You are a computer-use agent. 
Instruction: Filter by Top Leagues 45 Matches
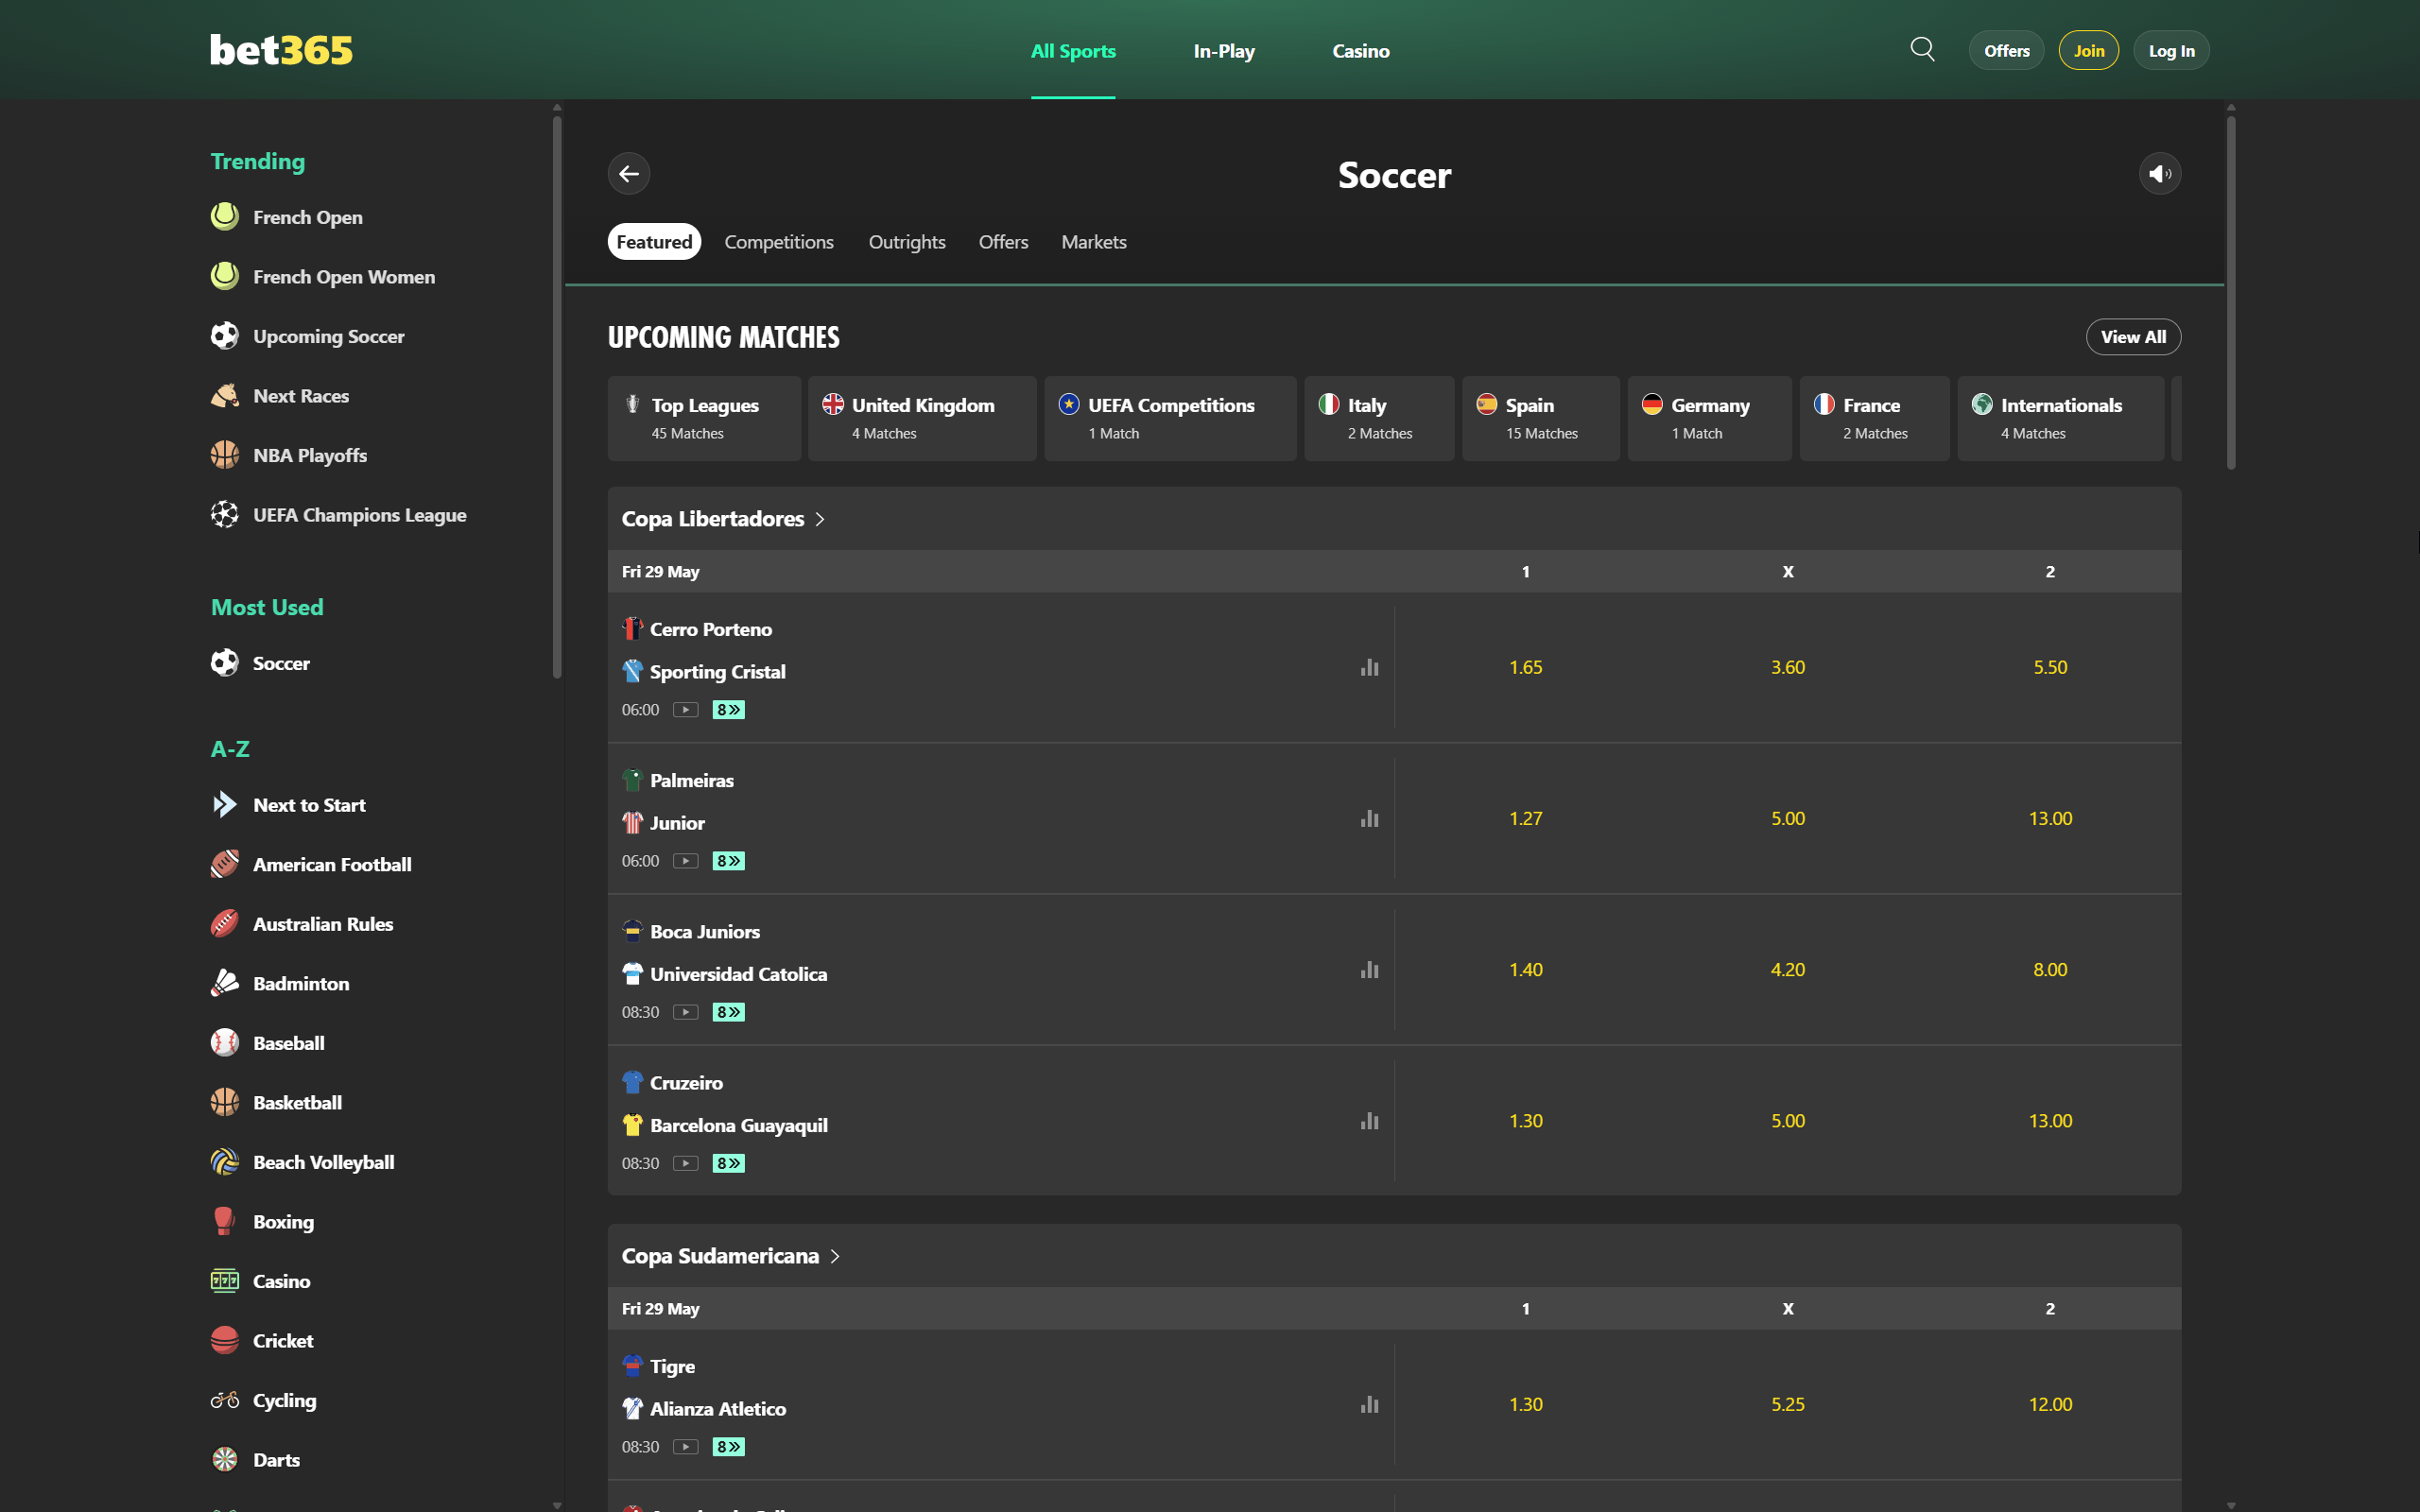coord(704,418)
